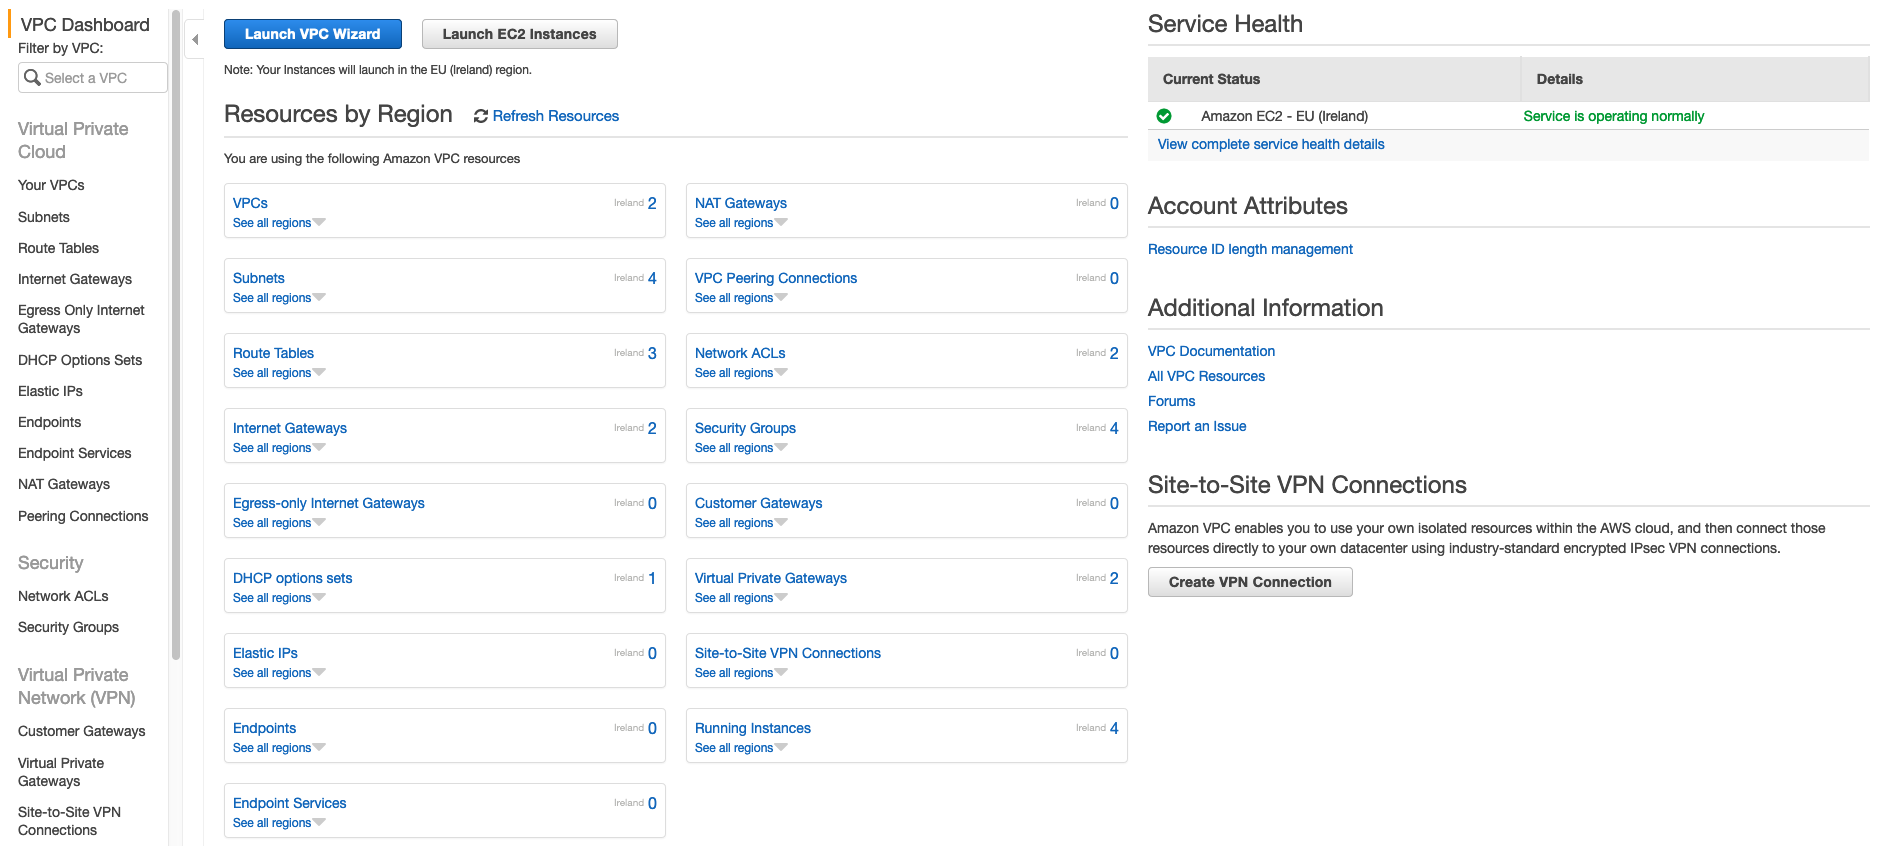Screen dimensions: 1877x846
Task: Expand See all regions under Running Instances
Action: click(x=741, y=748)
